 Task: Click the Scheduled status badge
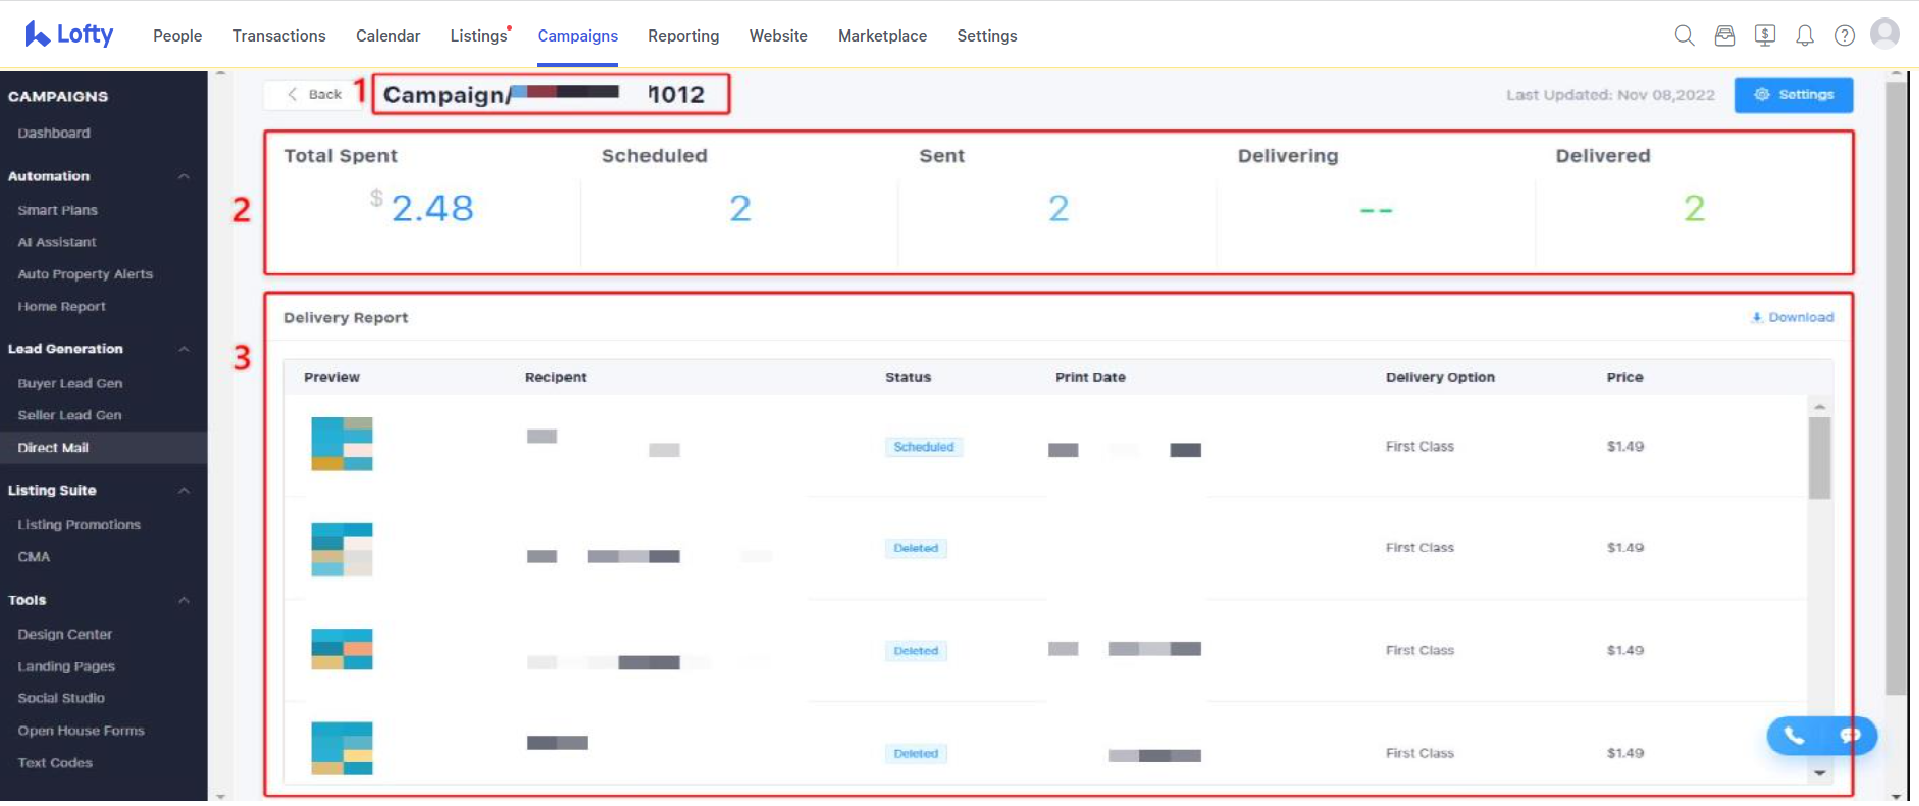(x=923, y=447)
